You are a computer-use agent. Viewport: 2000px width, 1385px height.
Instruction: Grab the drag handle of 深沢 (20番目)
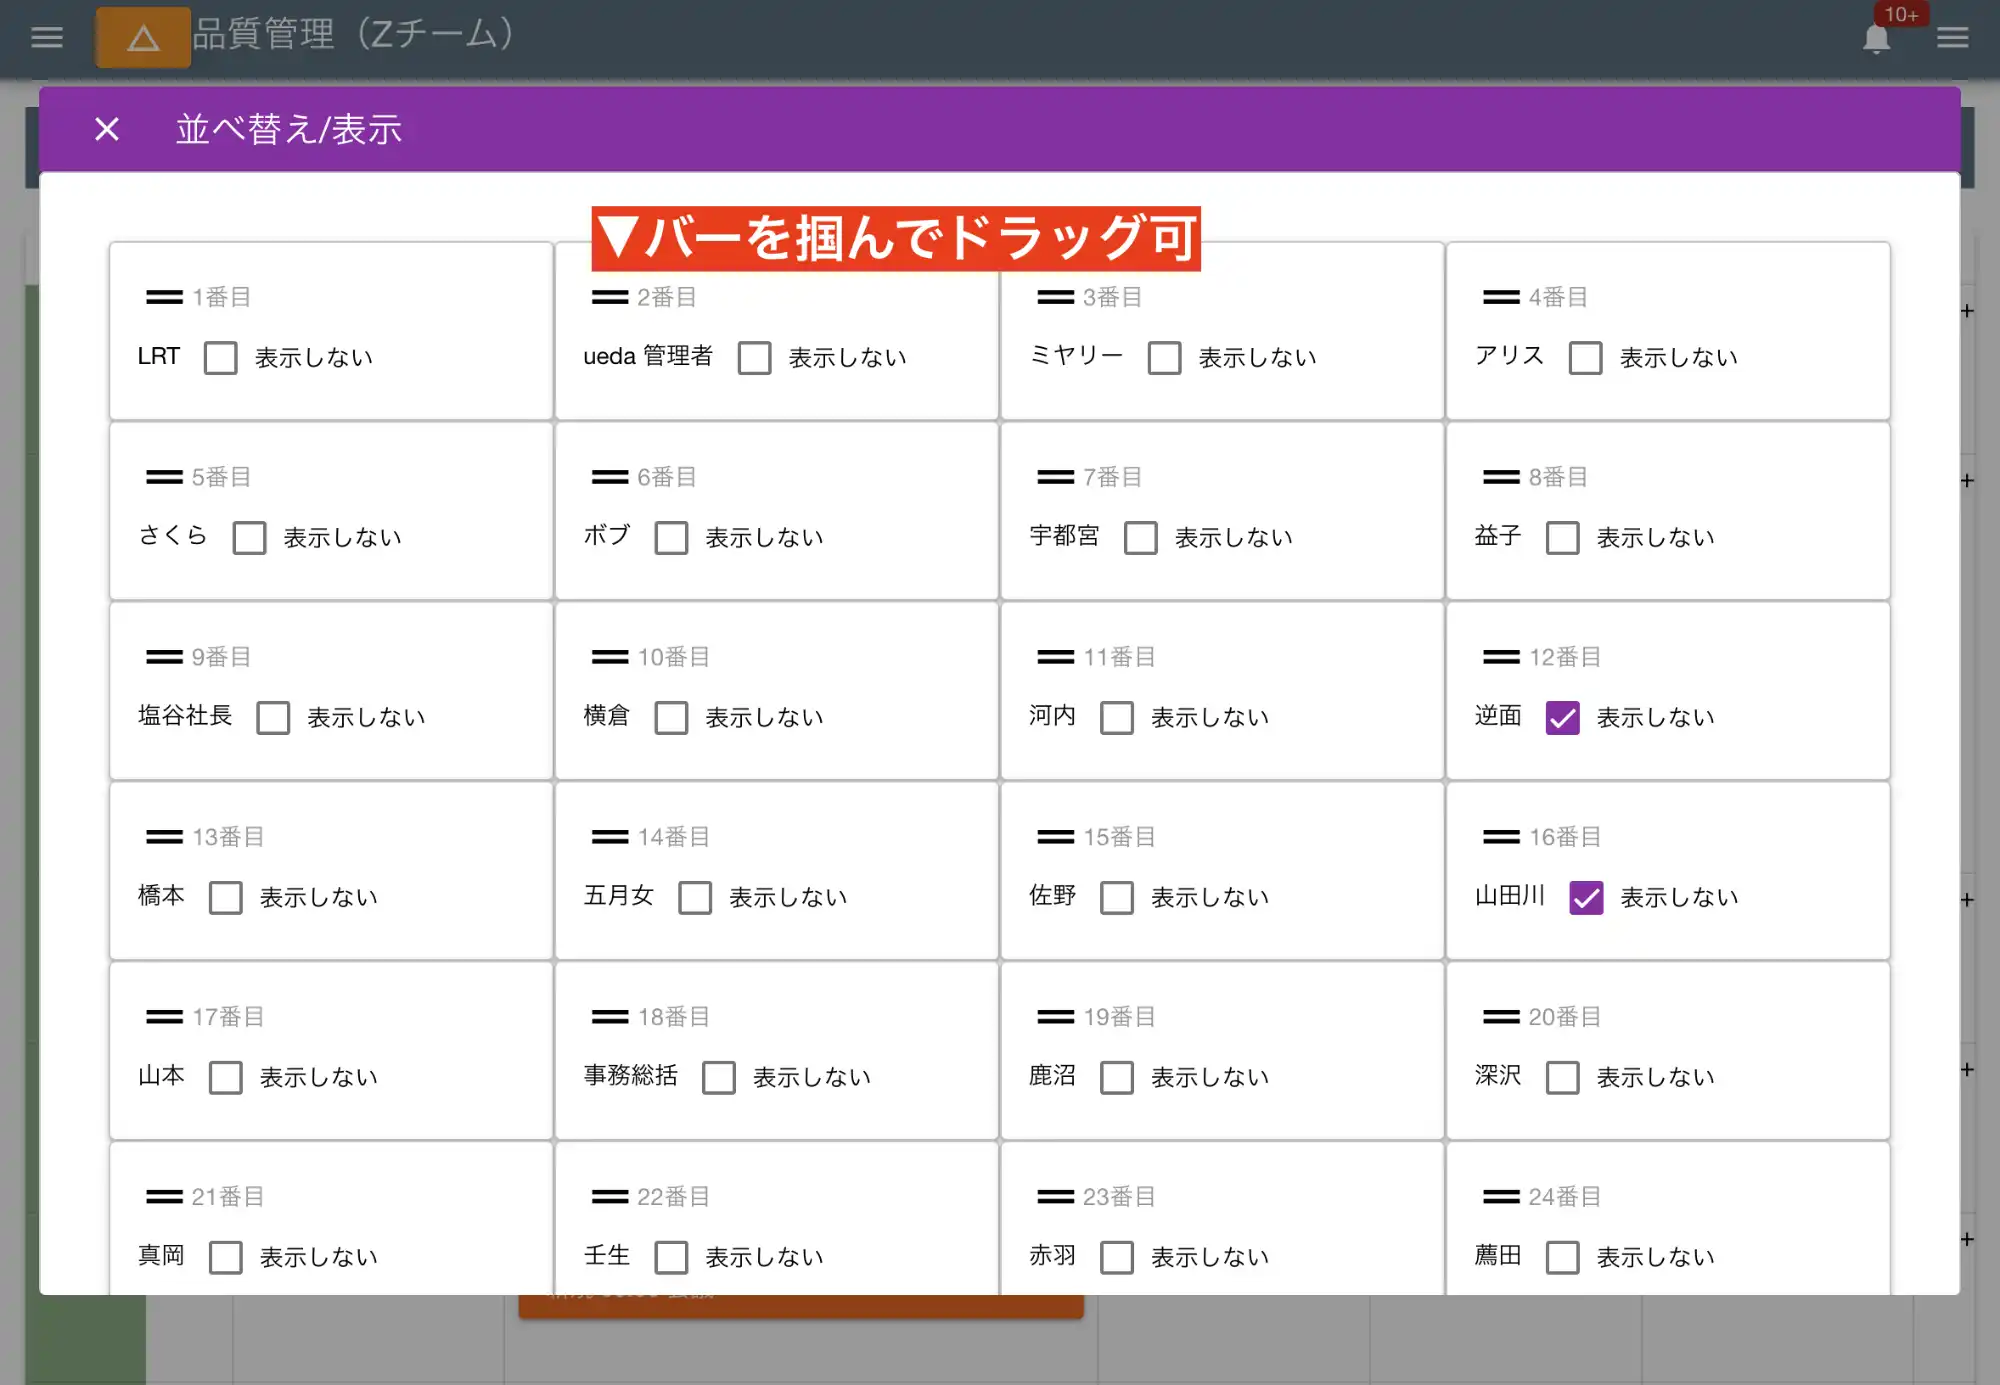1500,1016
